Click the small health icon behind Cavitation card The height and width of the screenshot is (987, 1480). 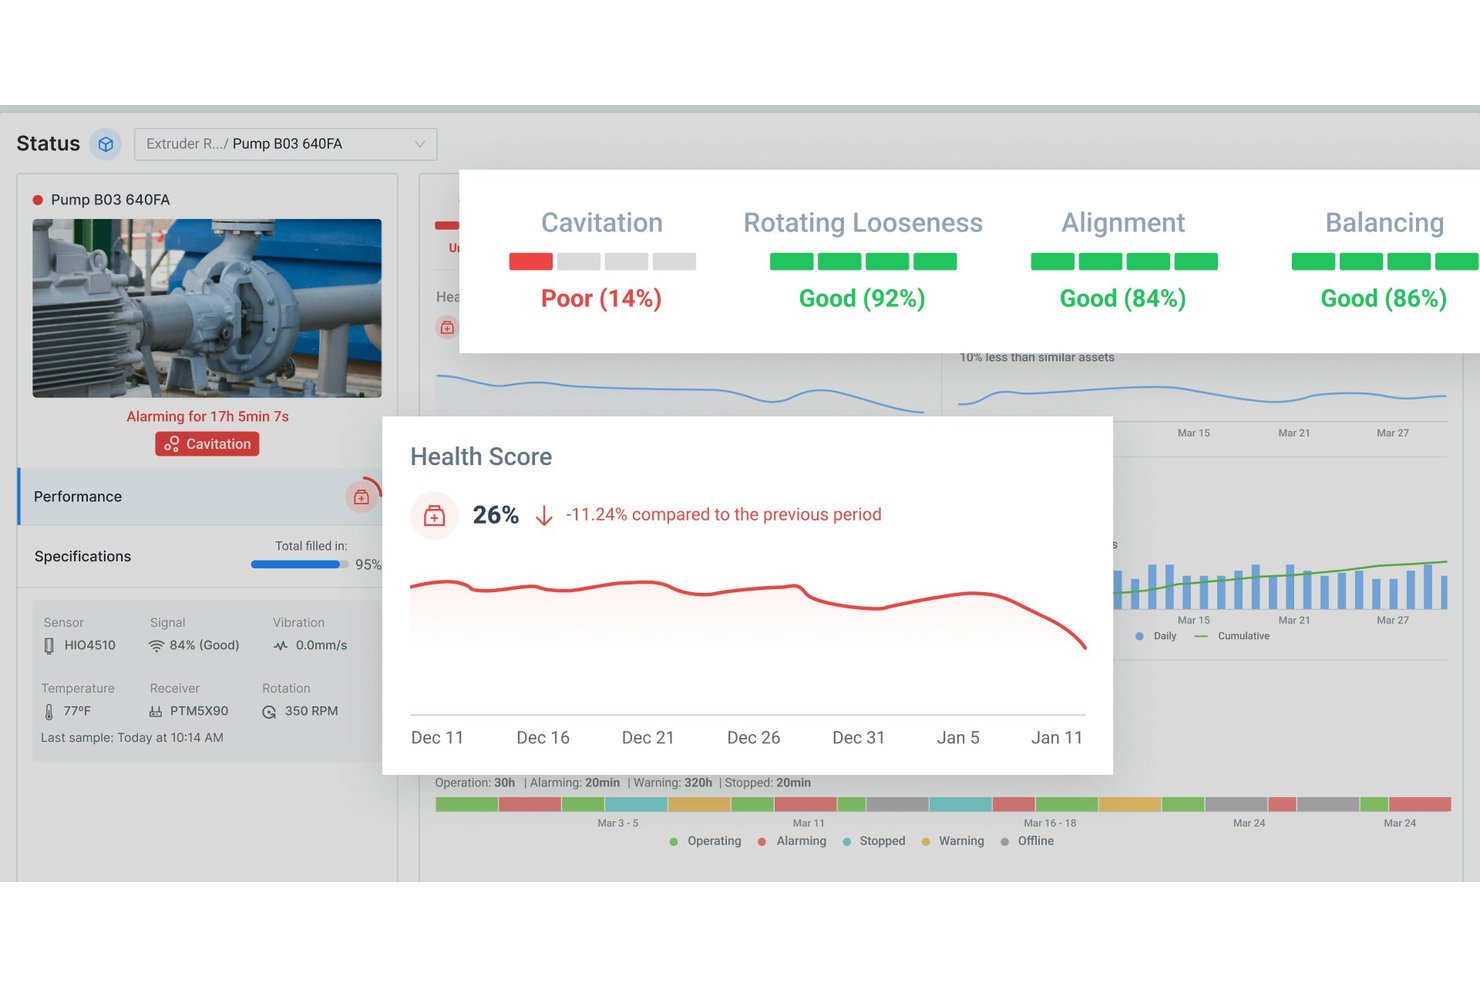447,327
